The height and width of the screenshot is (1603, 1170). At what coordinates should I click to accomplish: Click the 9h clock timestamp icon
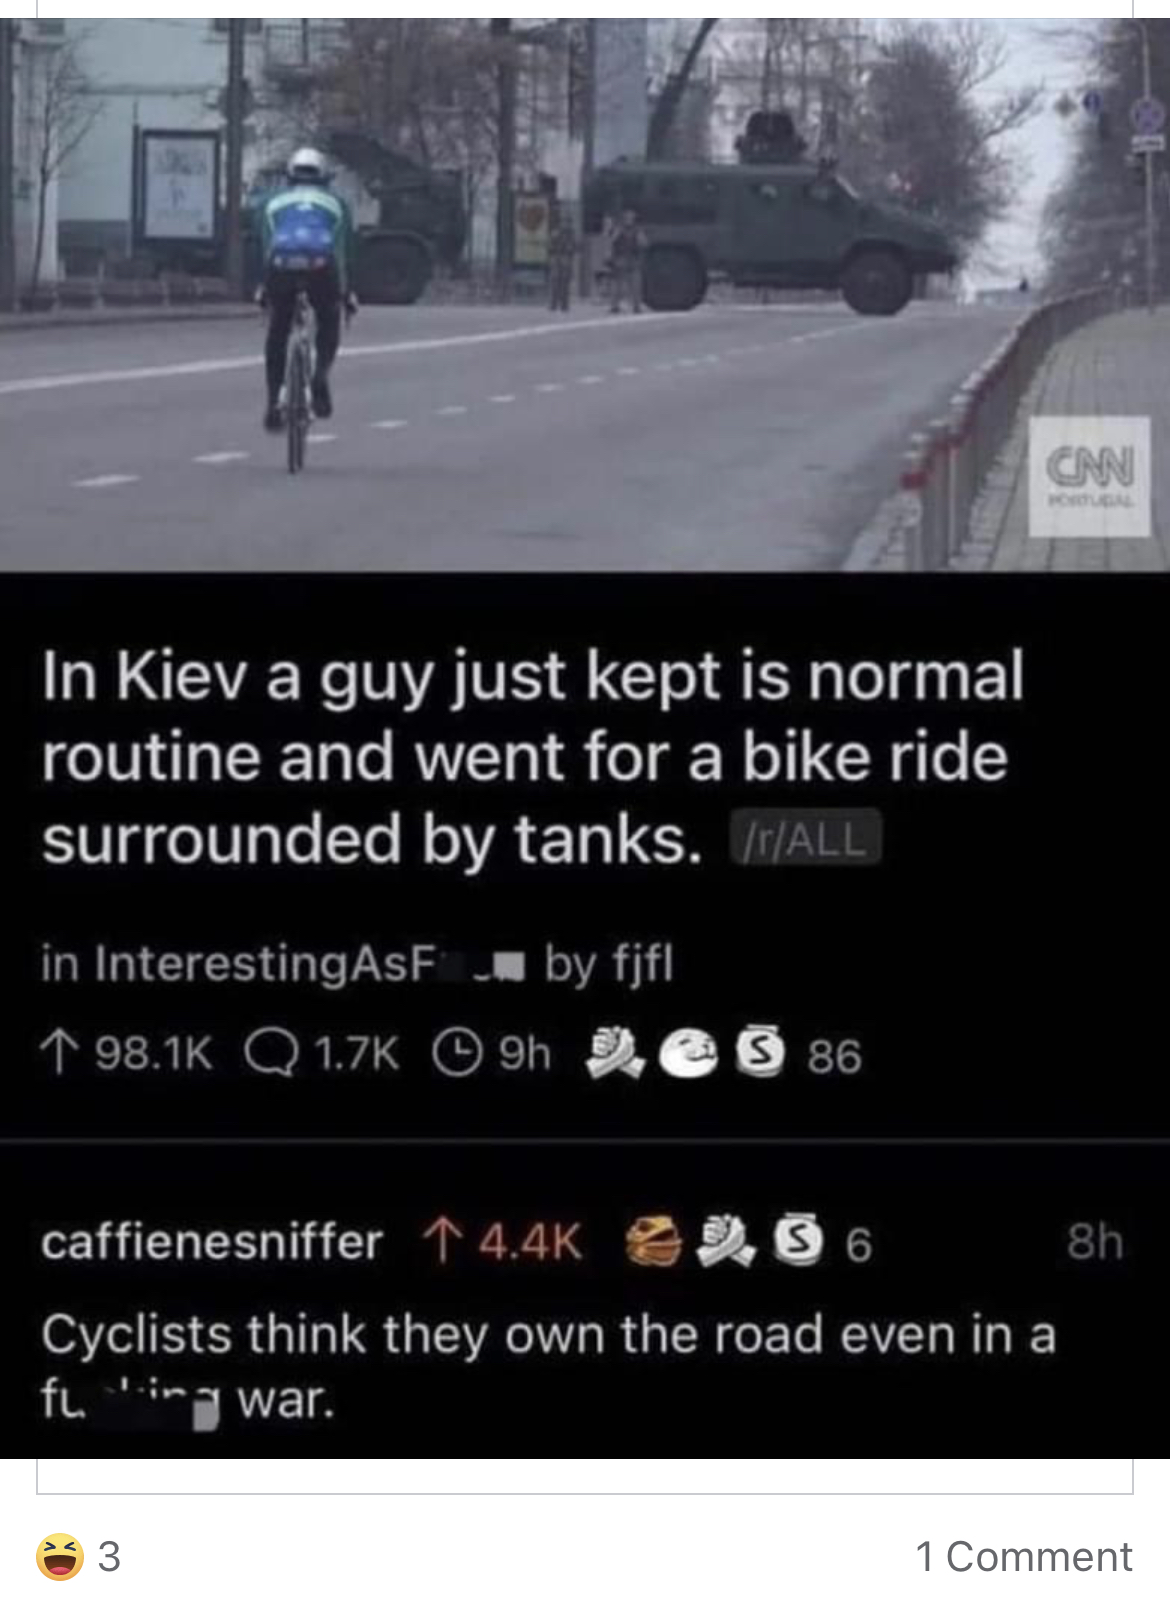coord(455,1054)
